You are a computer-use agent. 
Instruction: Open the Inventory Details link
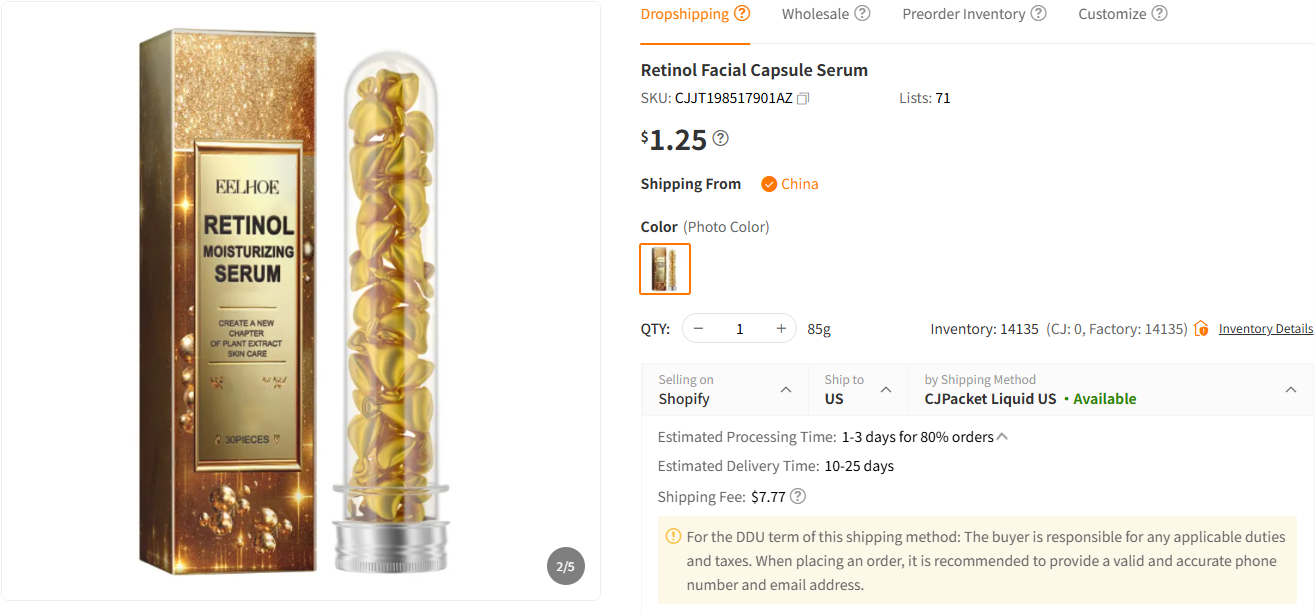click(1265, 329)
